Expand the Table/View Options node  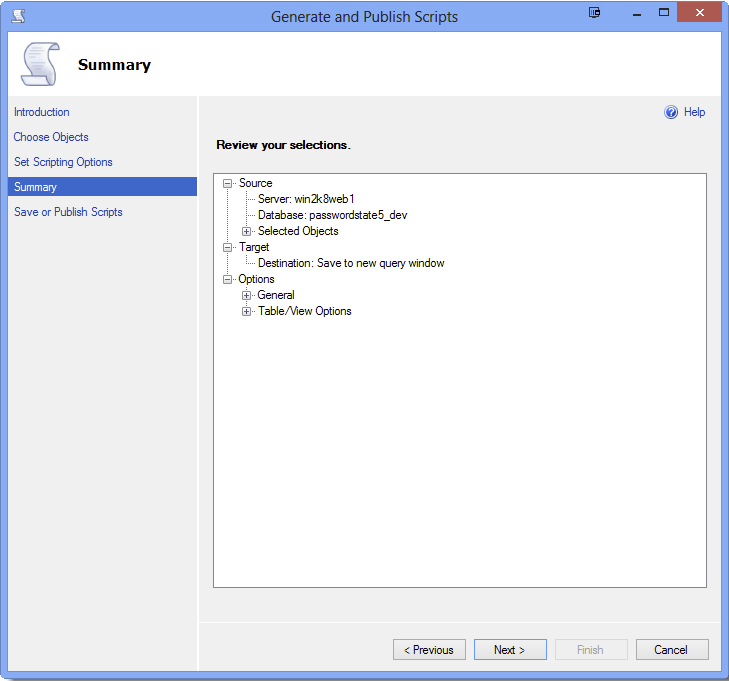click(246, 311)
